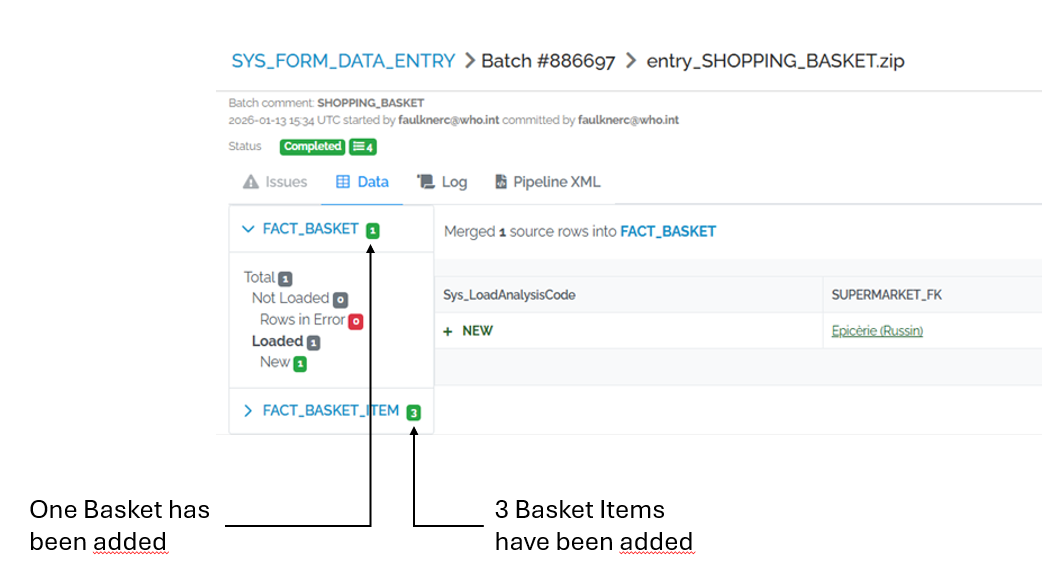This screenshot has height=576, width=1047.
Task: Click the Issues warning triangle icon
Action: [x=249, y=181]
